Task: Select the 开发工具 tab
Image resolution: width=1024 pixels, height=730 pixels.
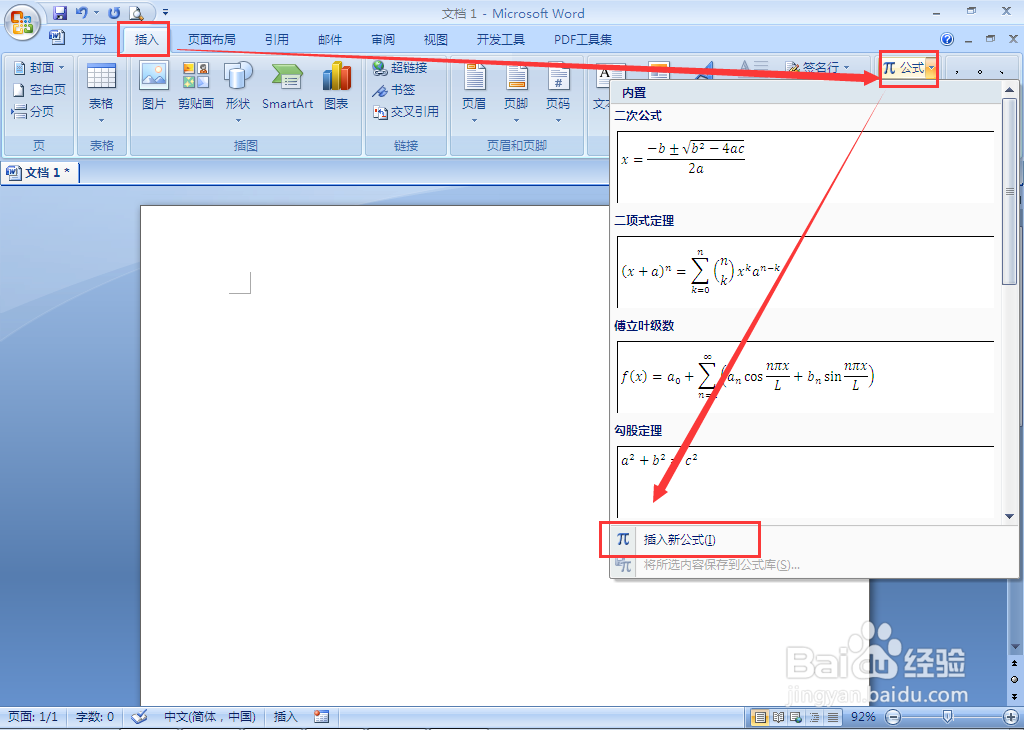Action: pyautogui.click(x=500, y=40)
